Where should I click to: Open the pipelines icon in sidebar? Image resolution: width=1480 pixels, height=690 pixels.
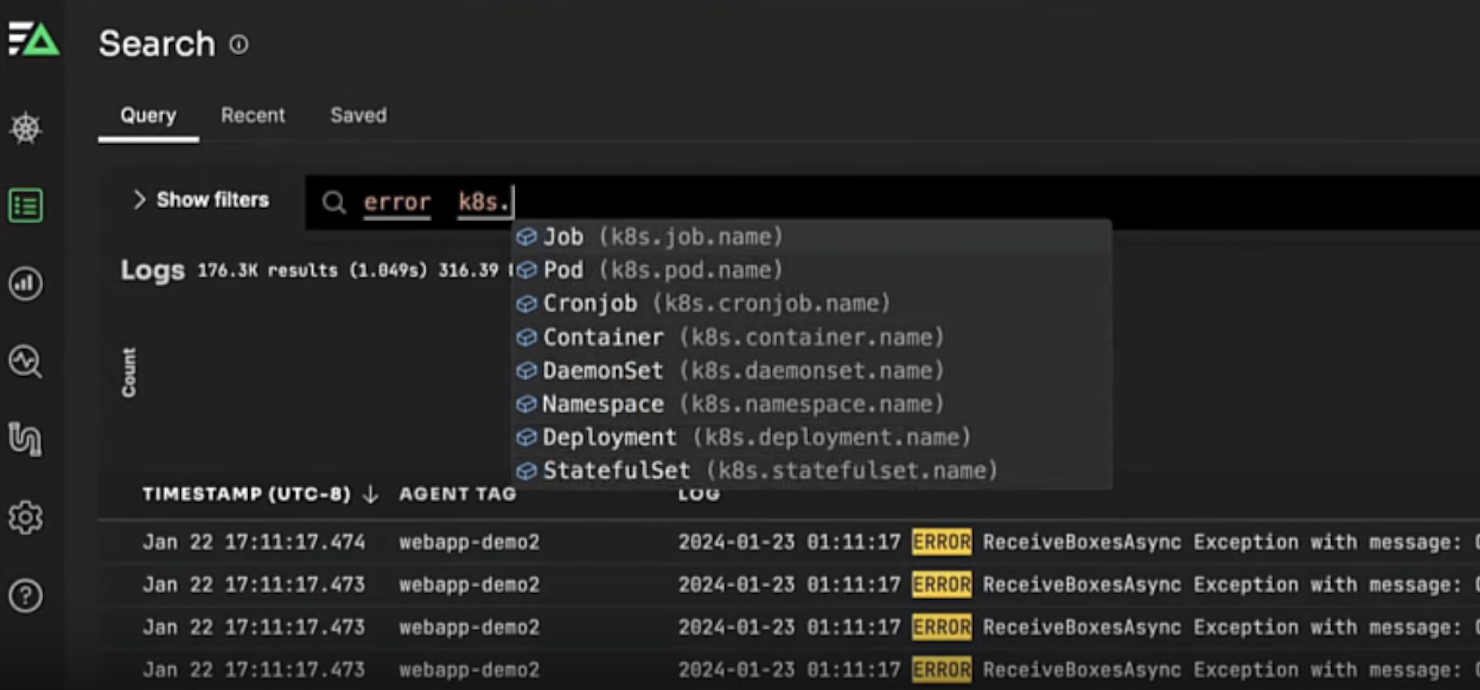[x=25, y=439]
